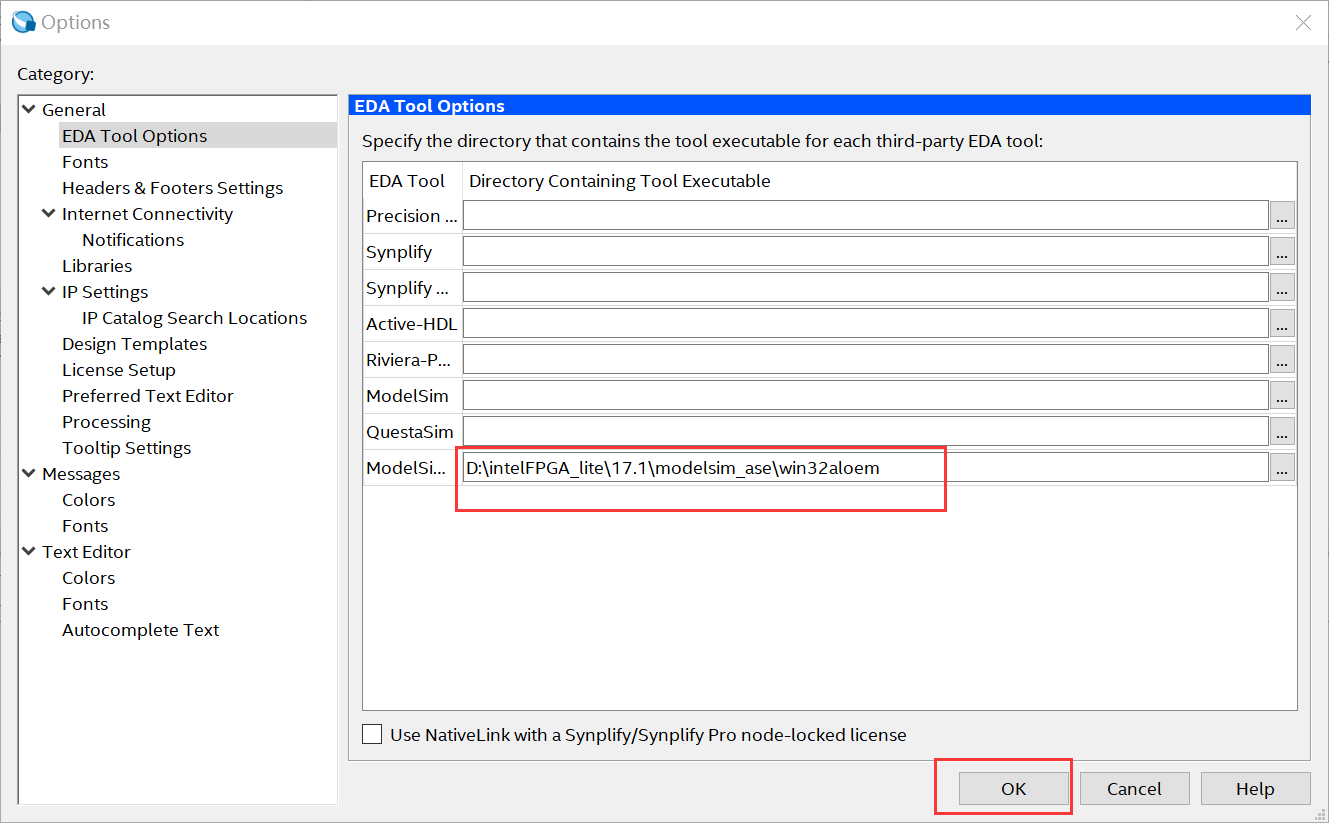
Task: Click the modelsim_ase win32aloem path field
Action: tap(866, 467)
